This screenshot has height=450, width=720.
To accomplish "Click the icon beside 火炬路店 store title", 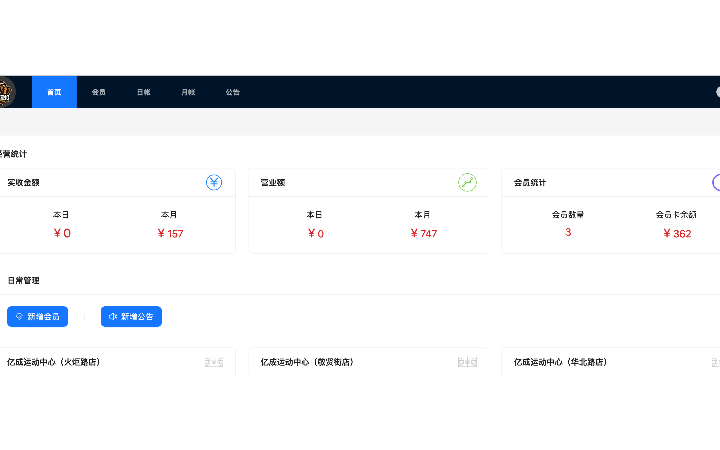I will coord(214,362).
